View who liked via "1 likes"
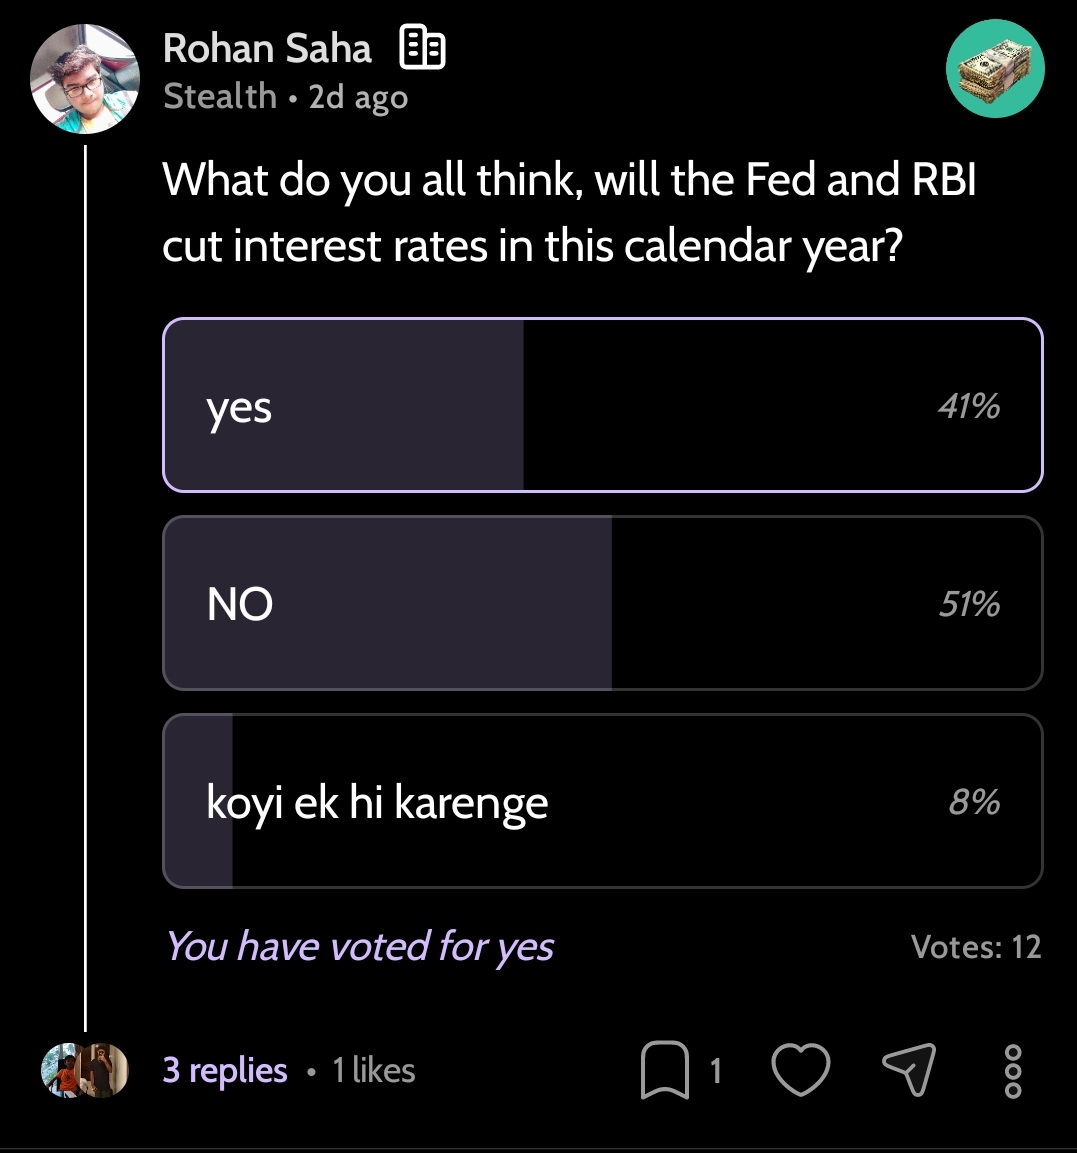1077x1153 pixels. 374,1071
